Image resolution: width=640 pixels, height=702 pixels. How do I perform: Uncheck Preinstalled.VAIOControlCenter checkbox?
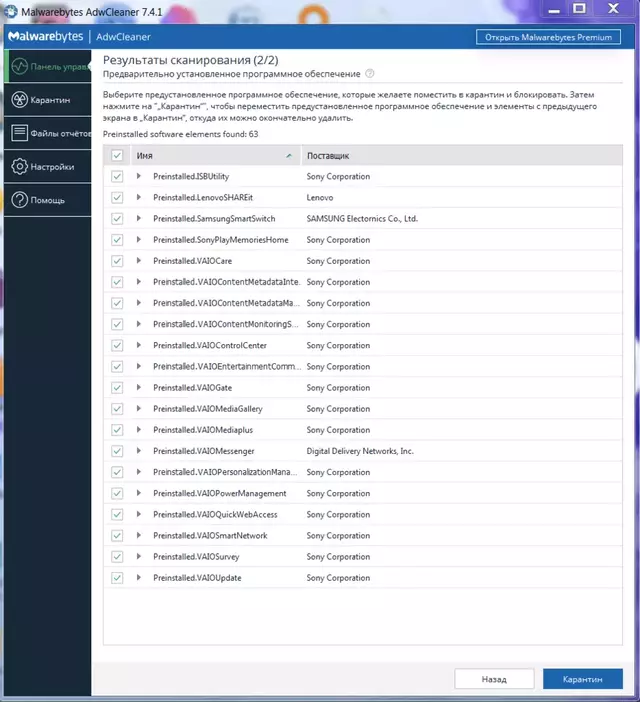[x=117, y=345]
